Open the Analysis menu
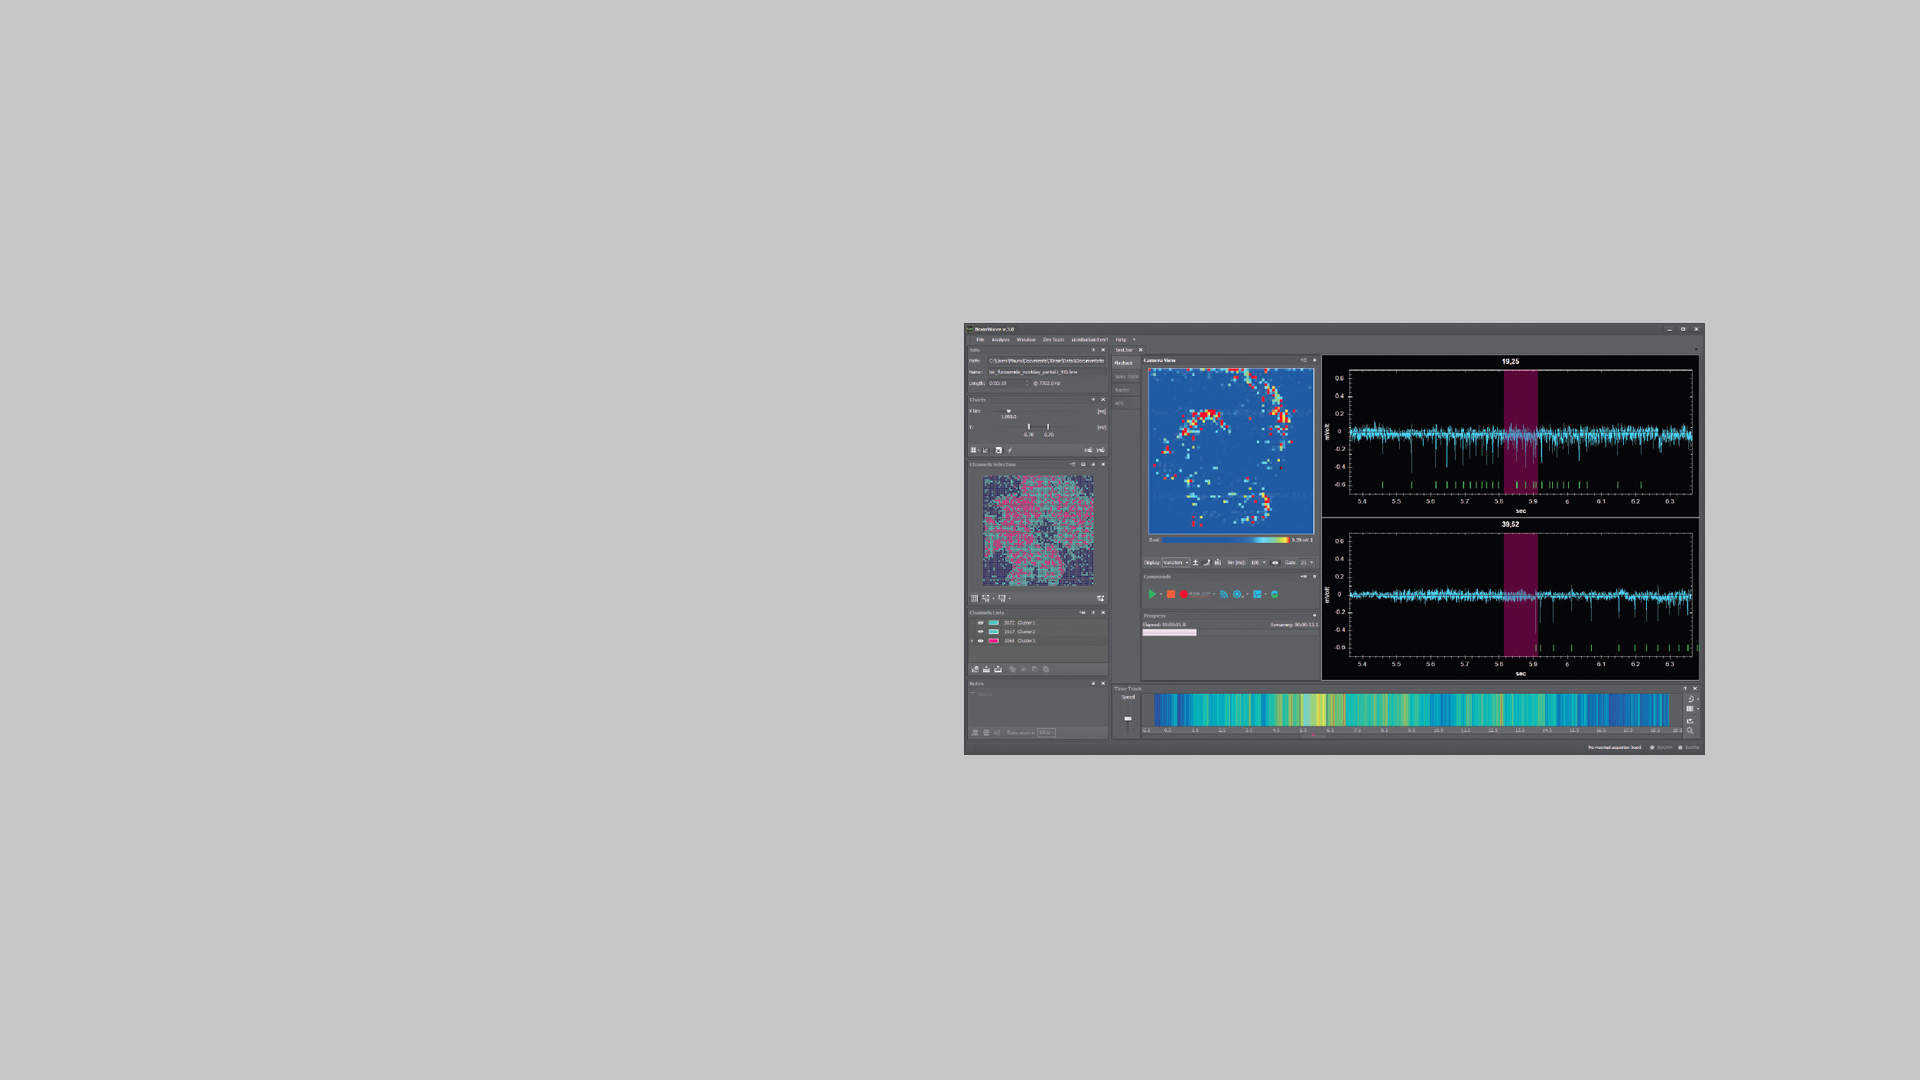 click(1000, 340)
